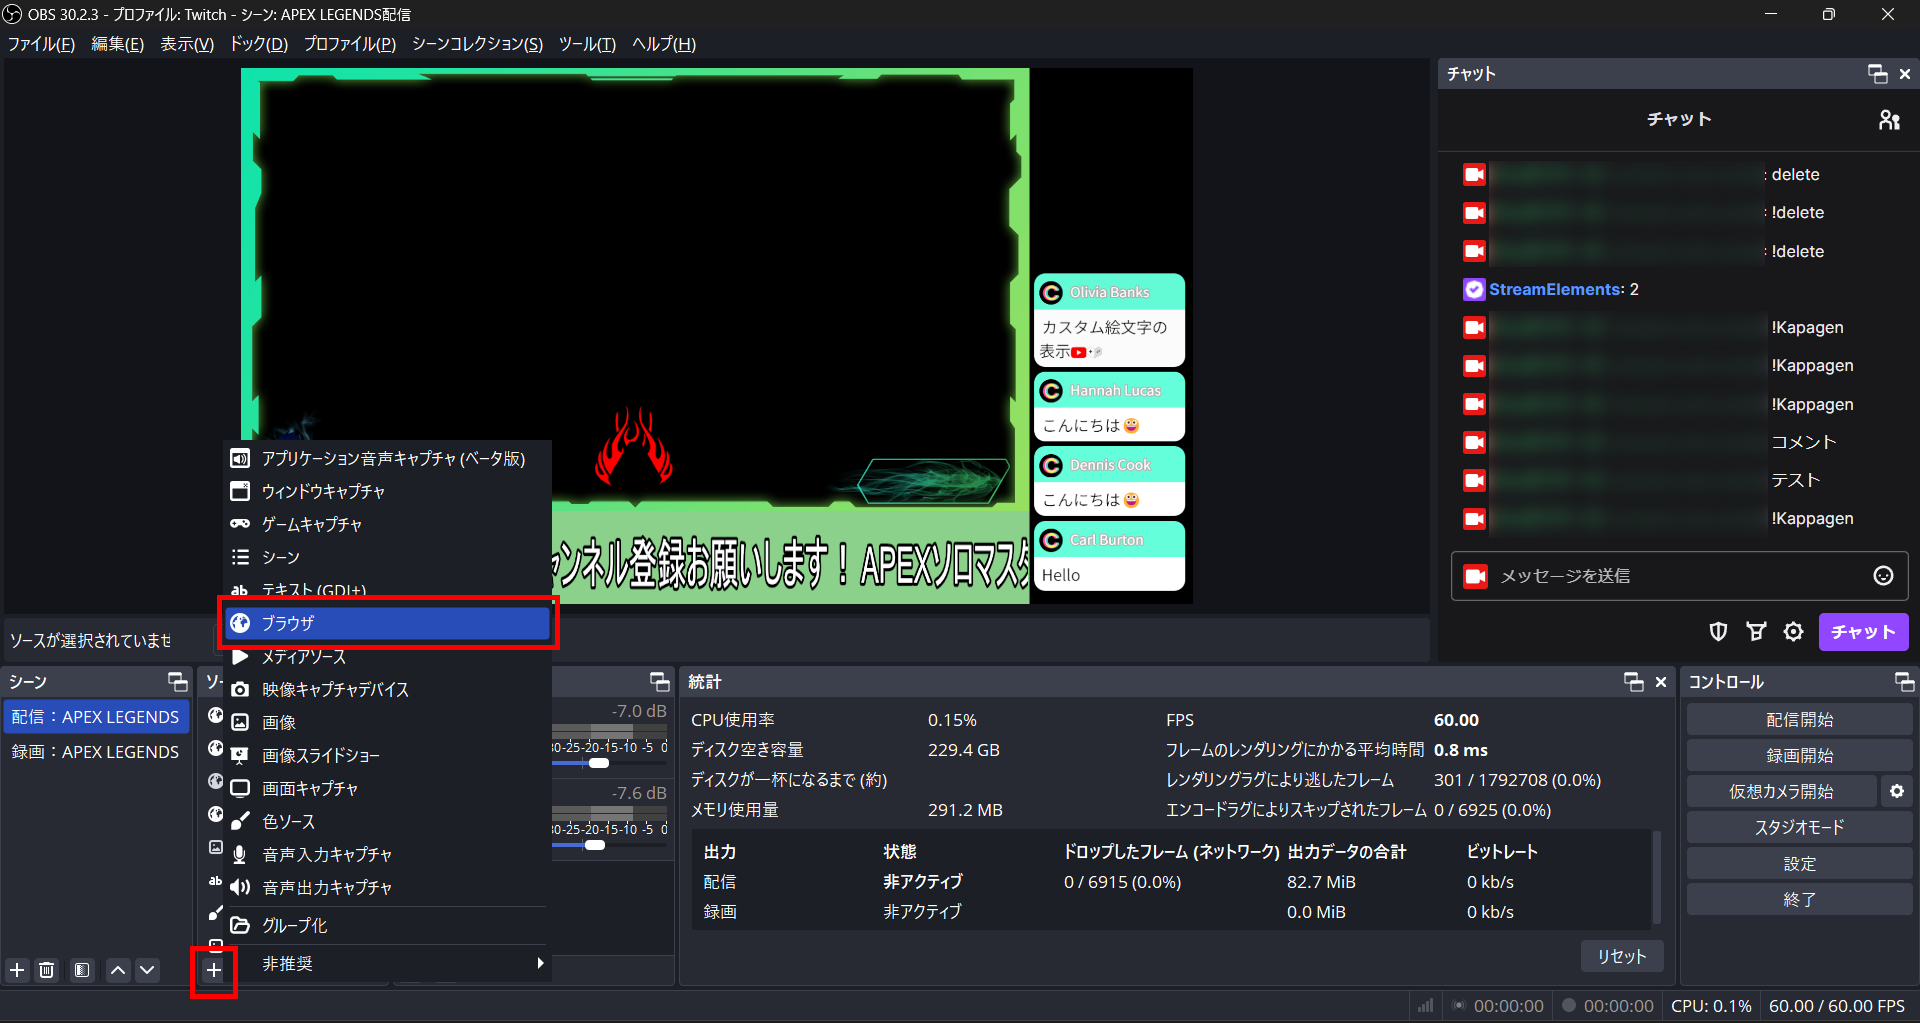Image resolution: width=1920 pixels, height=1023 pixels.
Task: Click the CPU: 0.1% status bar entry
Action: [1711, 1006]
